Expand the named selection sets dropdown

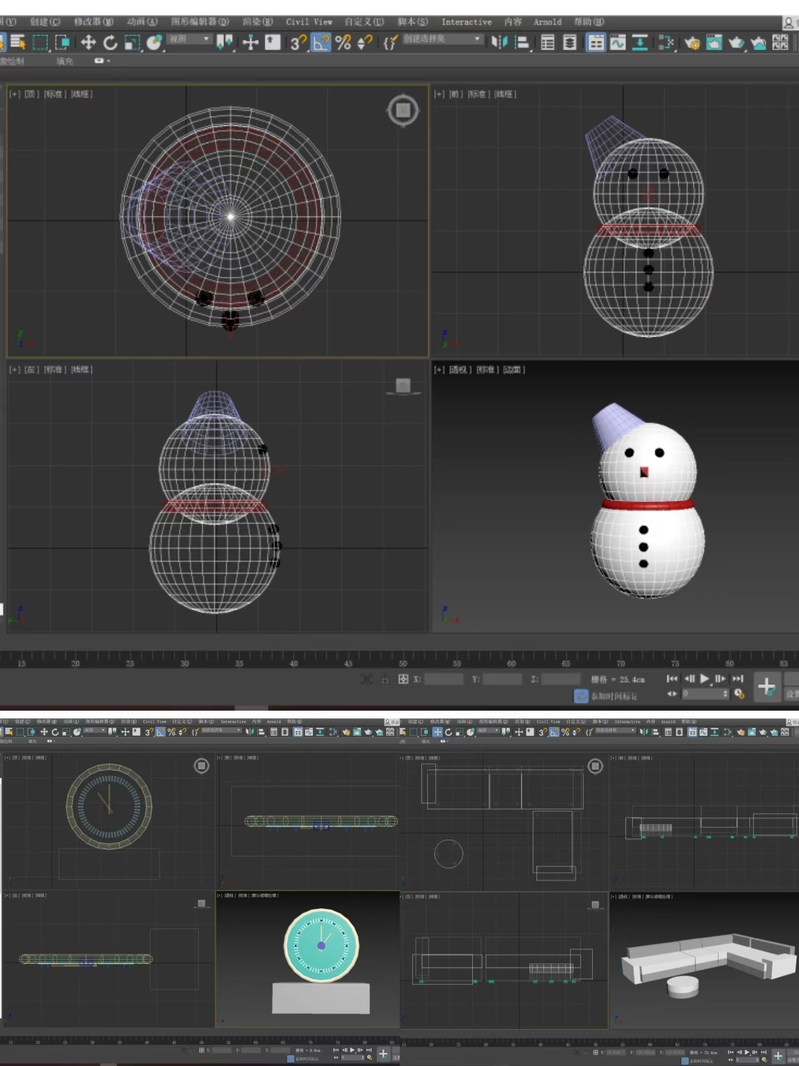[442, 40]
